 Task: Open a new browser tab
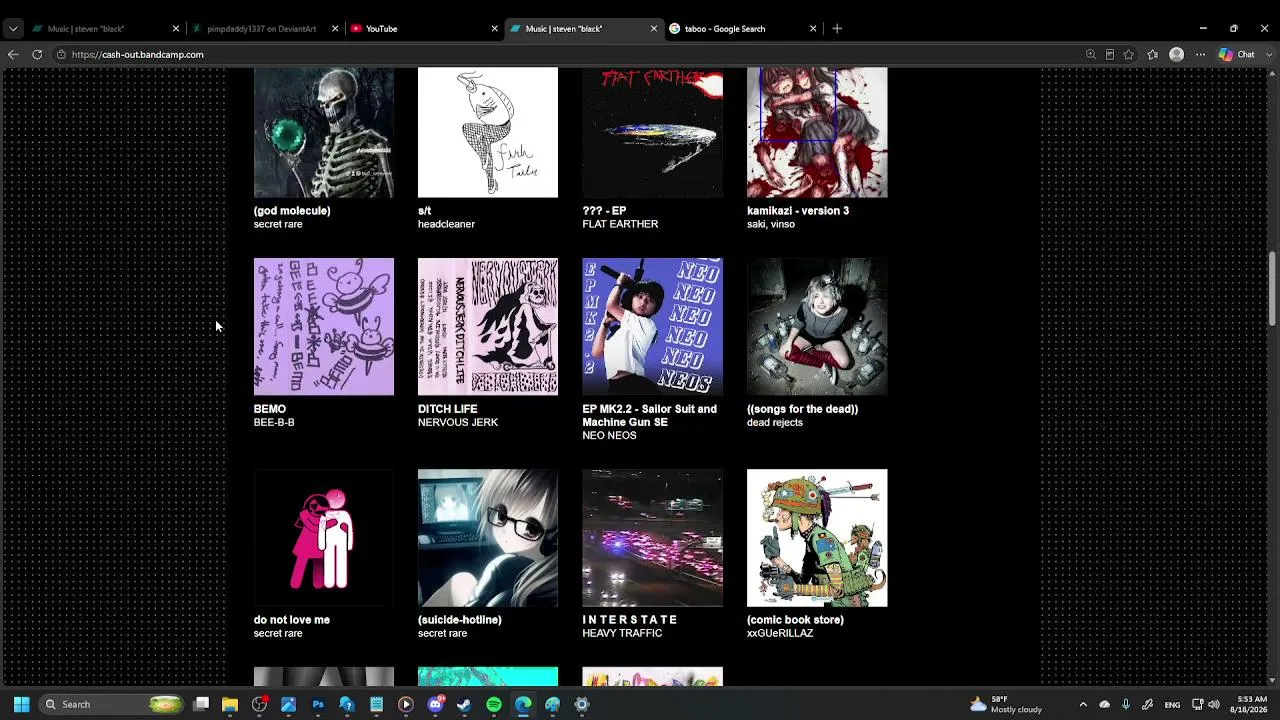837,28
